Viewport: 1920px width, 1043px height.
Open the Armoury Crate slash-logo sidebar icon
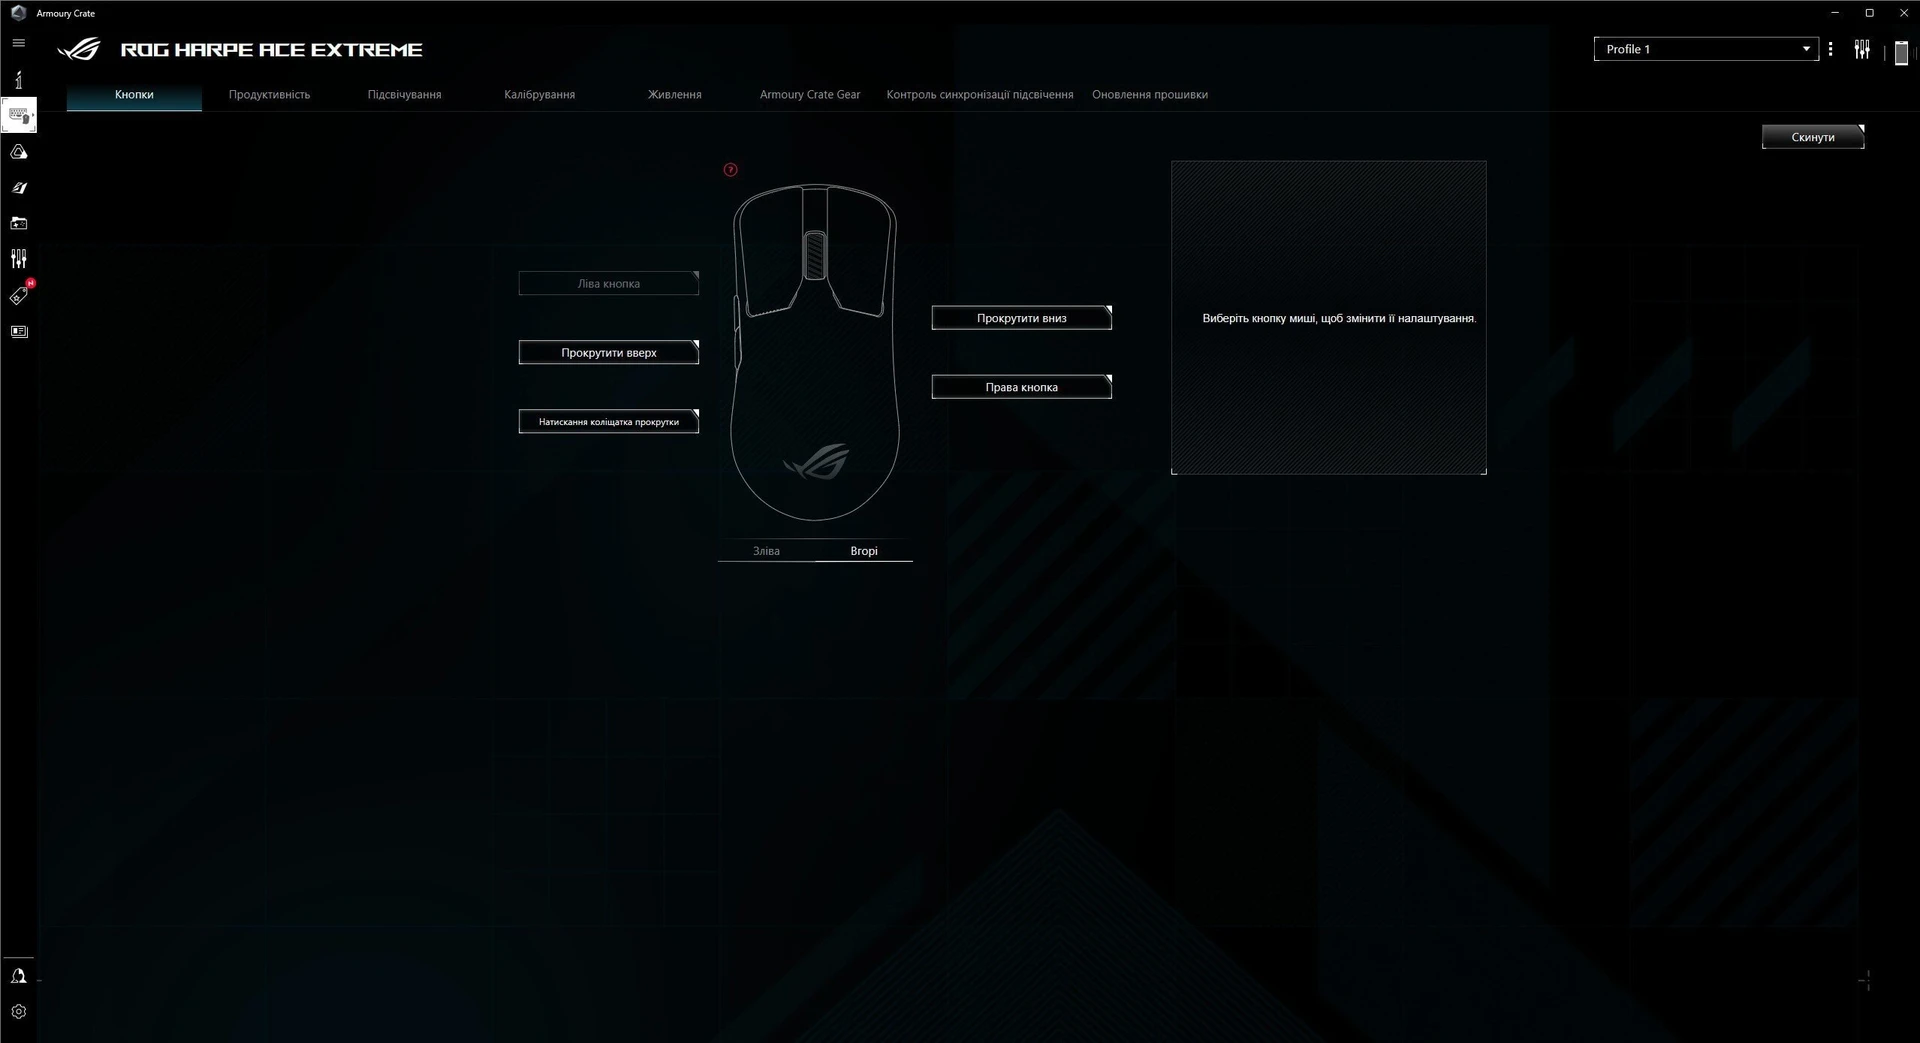coord(18,188)
